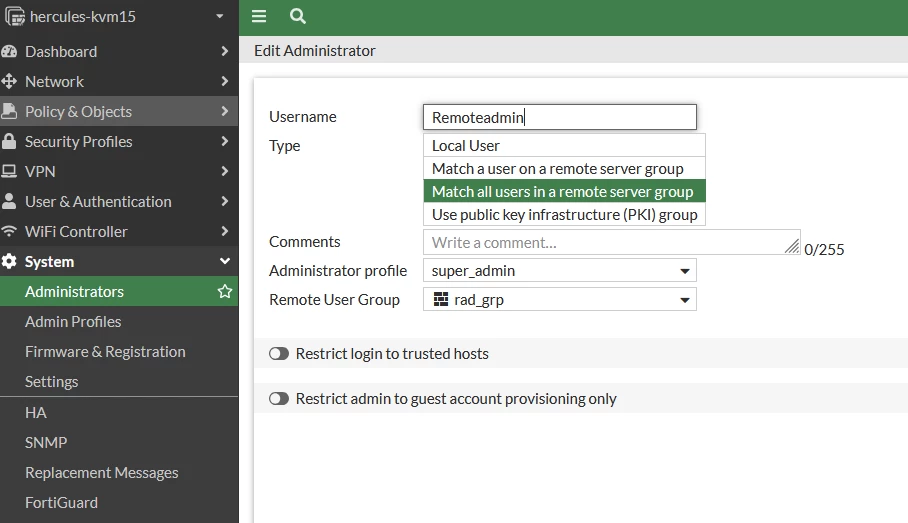The width and height of the screenshot is (908, 523).
Task: Click the comment box resize handle
Action: click(792, 246)
